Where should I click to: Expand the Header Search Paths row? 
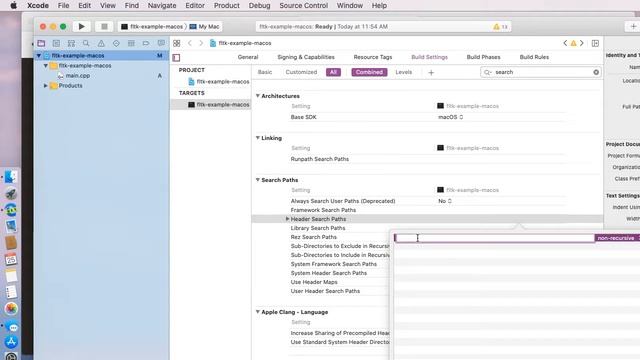(287, 219)
